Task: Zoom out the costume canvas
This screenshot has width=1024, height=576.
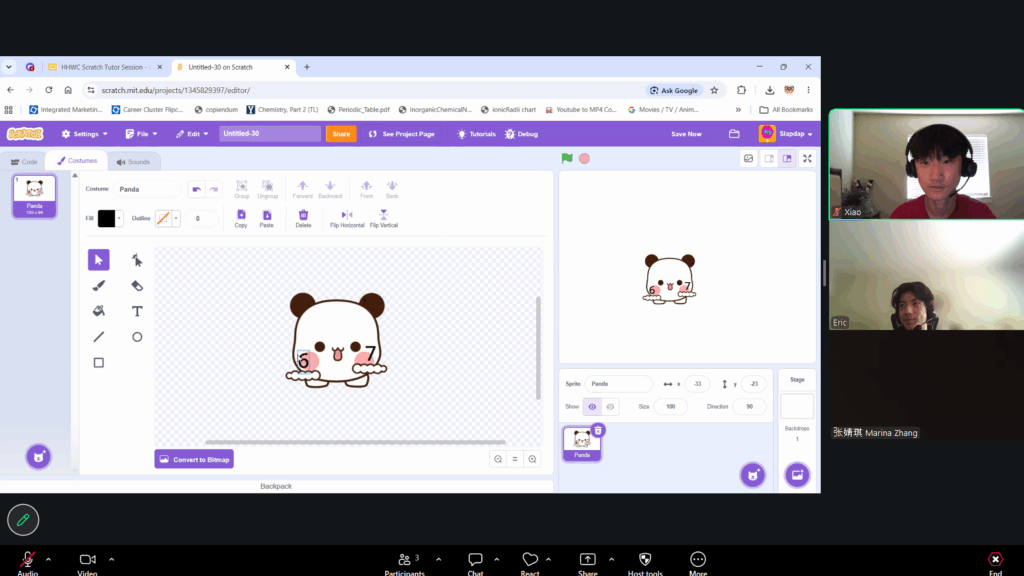Action: [x=498, y=459]
